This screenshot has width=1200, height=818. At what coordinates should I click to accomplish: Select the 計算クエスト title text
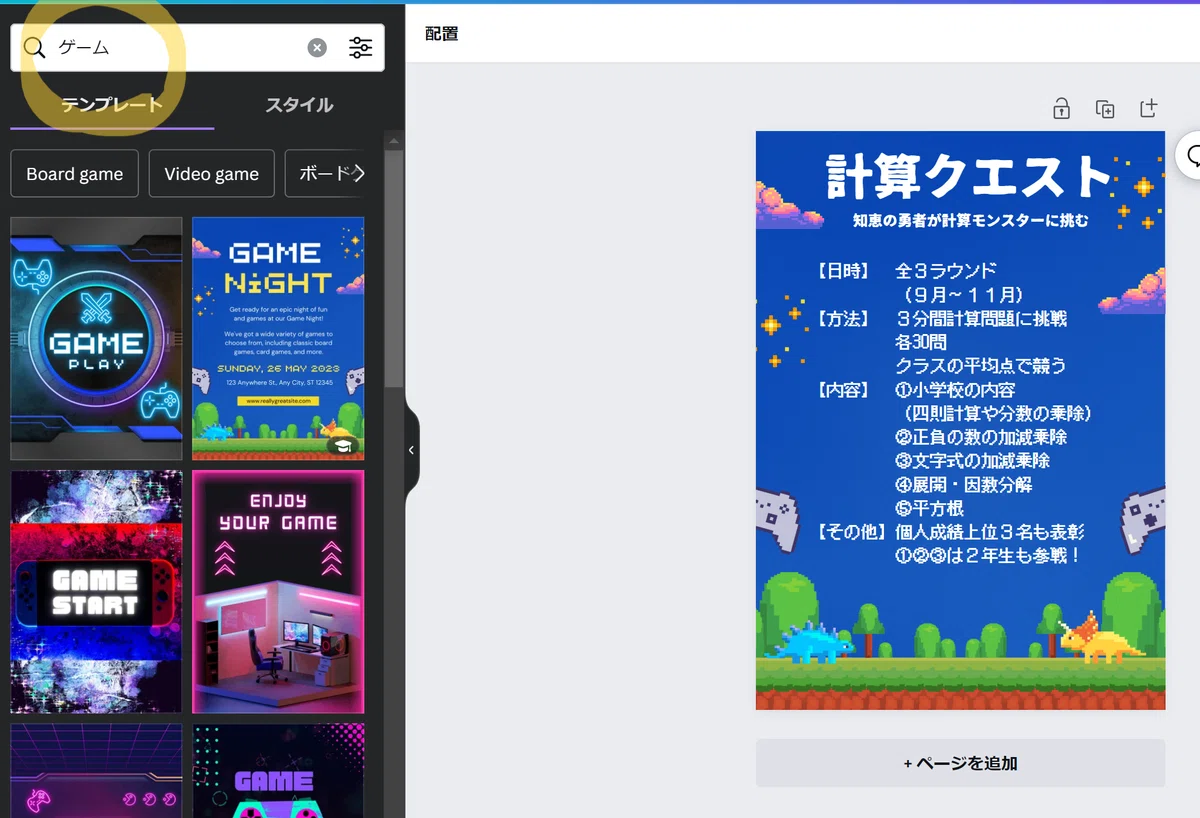[969, 176]
